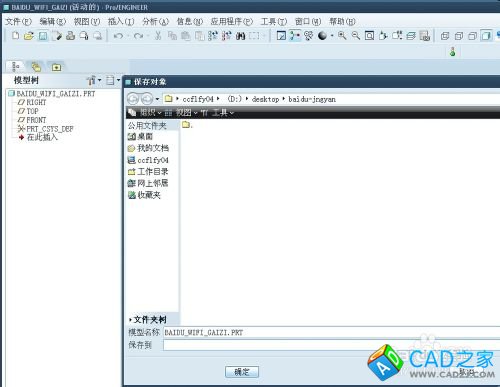The width and height of the screenshot is (500, 387).
Task: Click desktop in path breadcrumb
Action: tap(266, 99)
